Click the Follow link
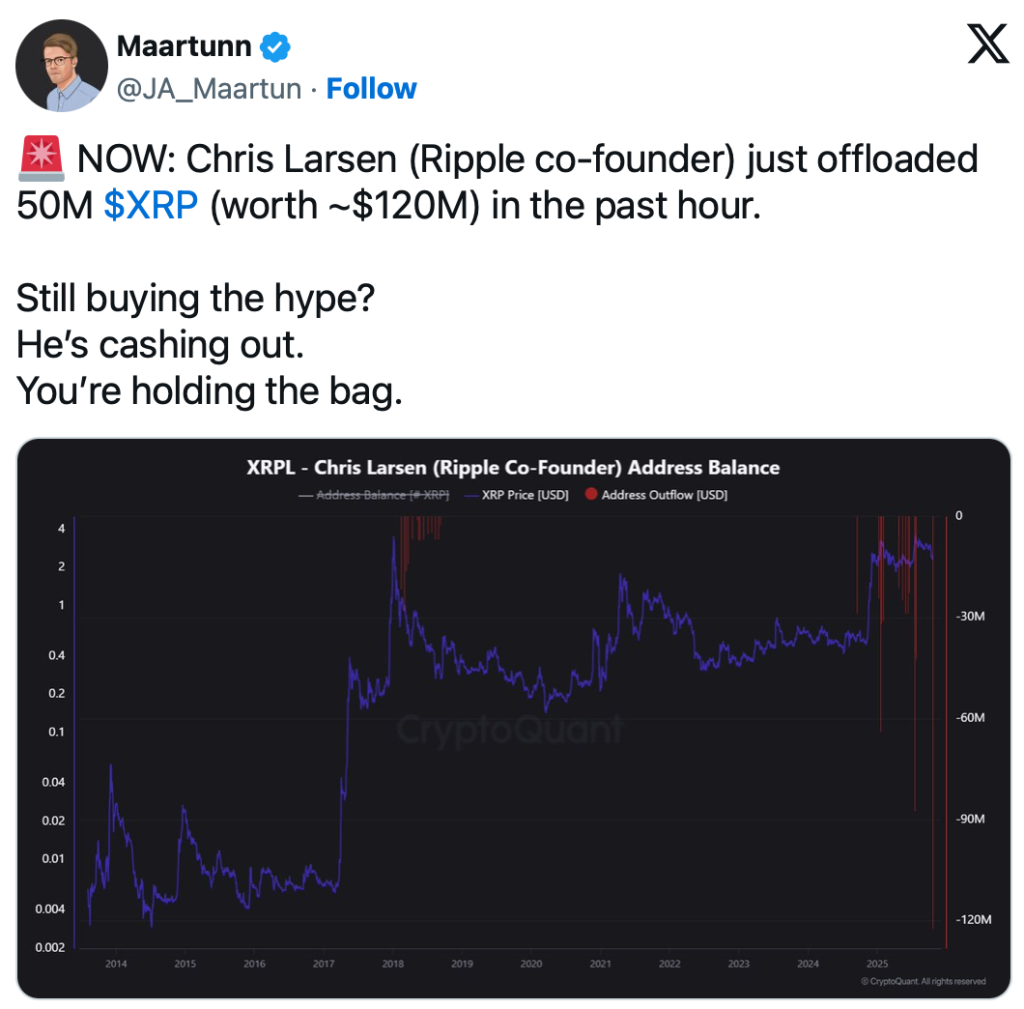Viewport: 1024px width, 1009px height. (x=371, y=88)
